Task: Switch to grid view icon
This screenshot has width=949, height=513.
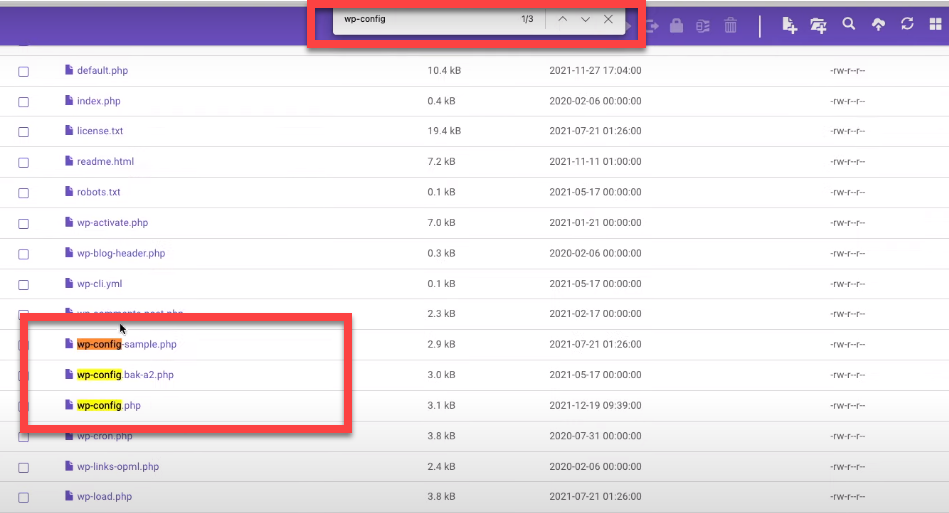Action: 935,24
